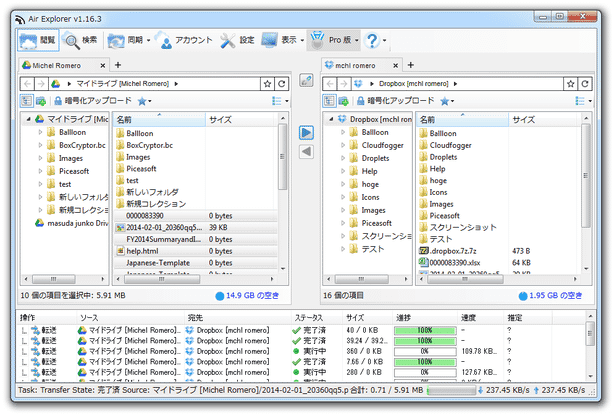Screen dimensions: 614x415
Task: Go back in right pane navigation
Action: tap(330, 83)
